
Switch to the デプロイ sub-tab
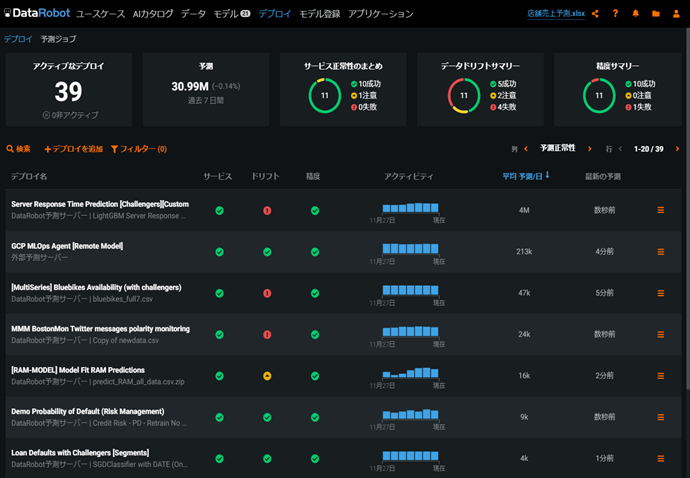(18, 39)
